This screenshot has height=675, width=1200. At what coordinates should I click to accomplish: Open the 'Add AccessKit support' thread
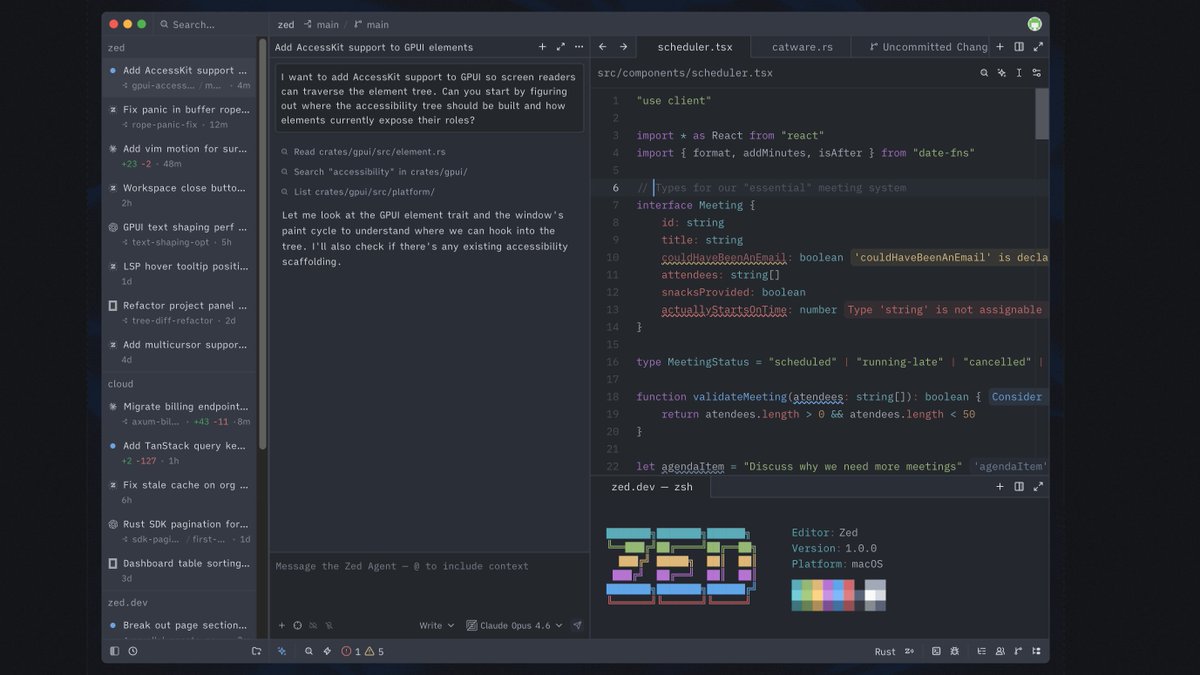click(x=179, y=78)
